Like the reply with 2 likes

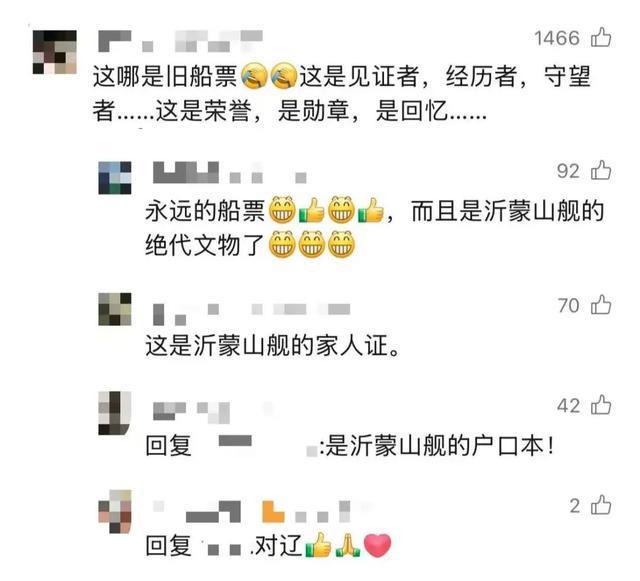pos(601,505)
